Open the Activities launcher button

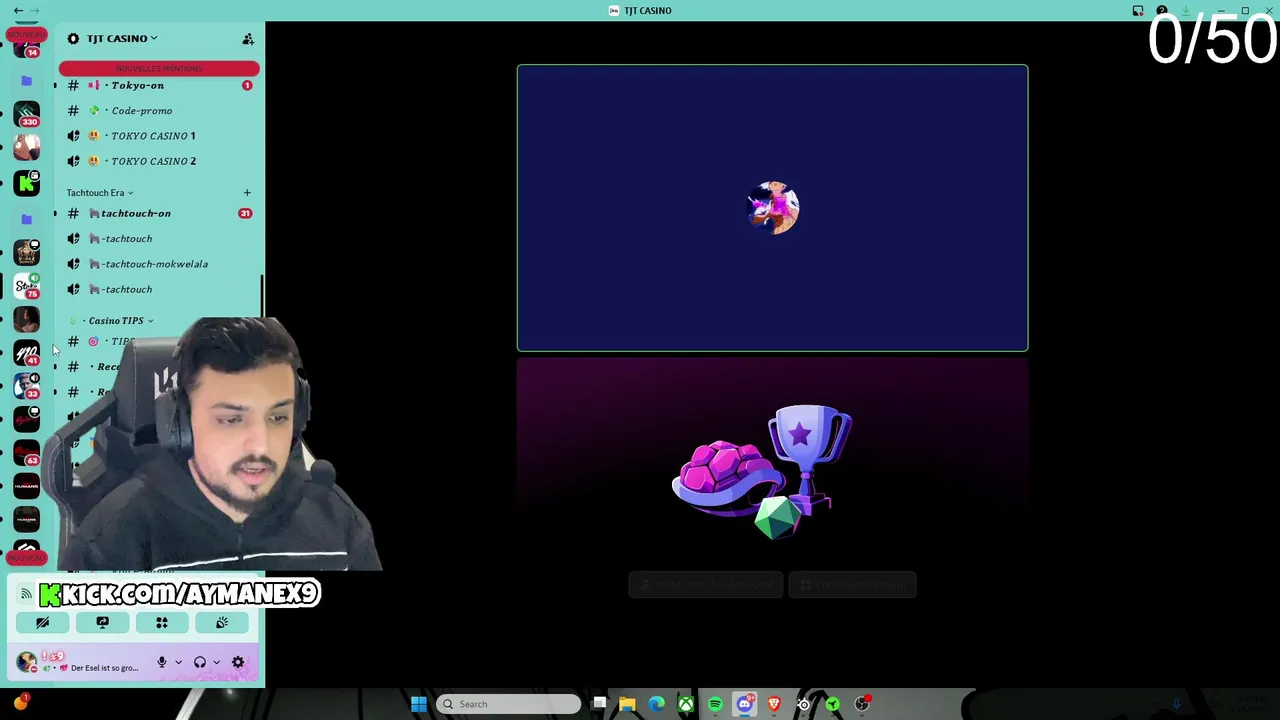click(162, 623)
